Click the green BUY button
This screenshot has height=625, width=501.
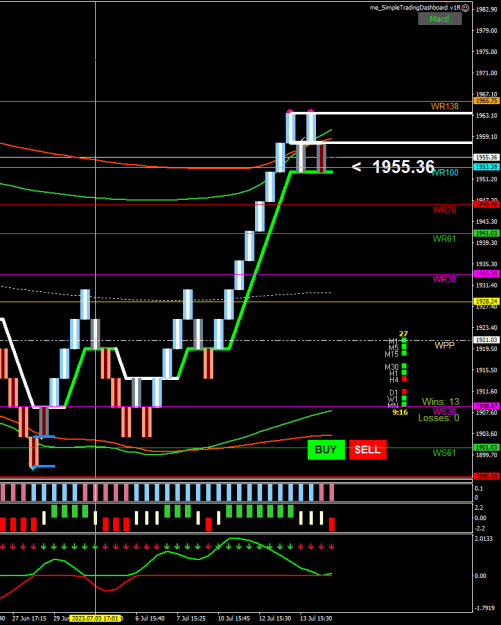(x=326, y=450)
